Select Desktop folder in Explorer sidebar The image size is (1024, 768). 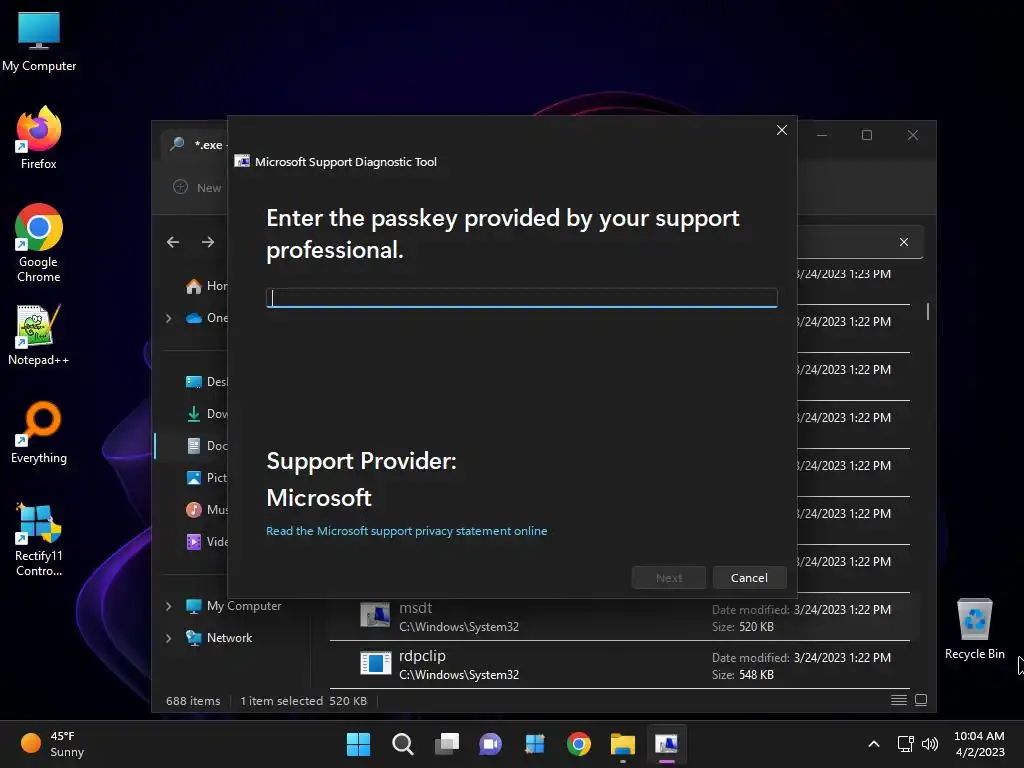pos(206,382)
